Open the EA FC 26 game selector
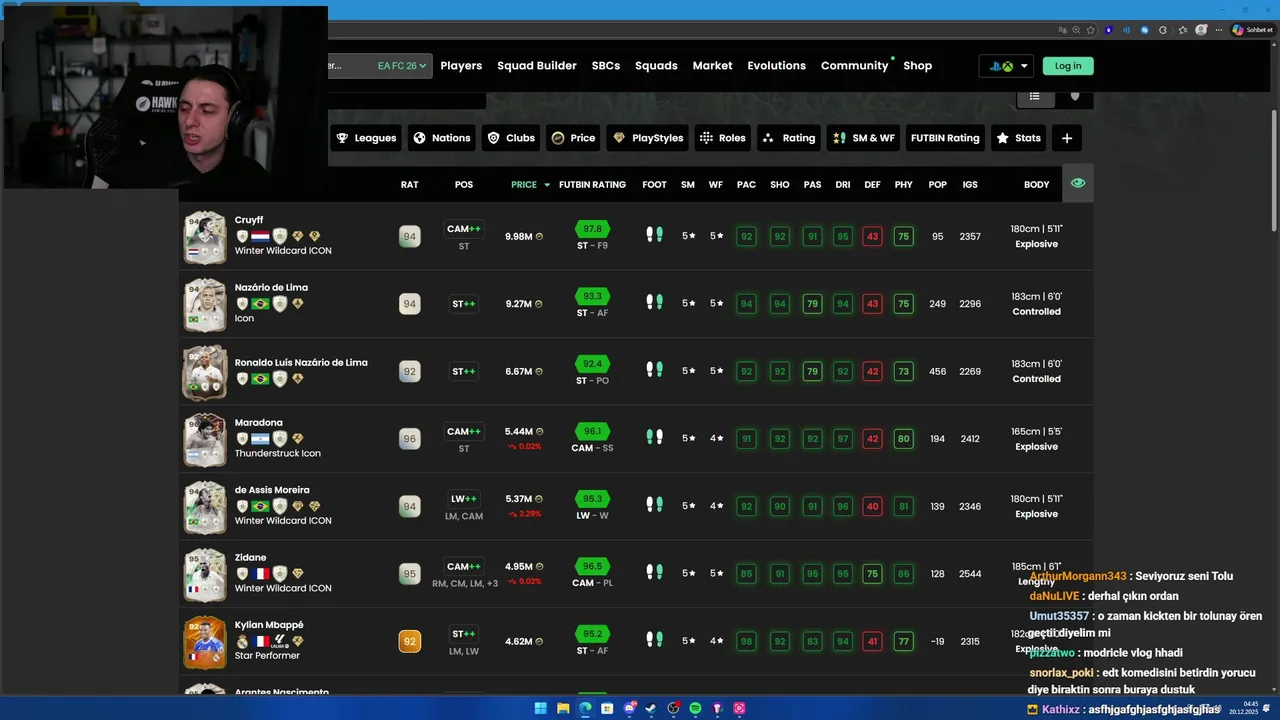1280x720 pixels. [x=402, y=66]
